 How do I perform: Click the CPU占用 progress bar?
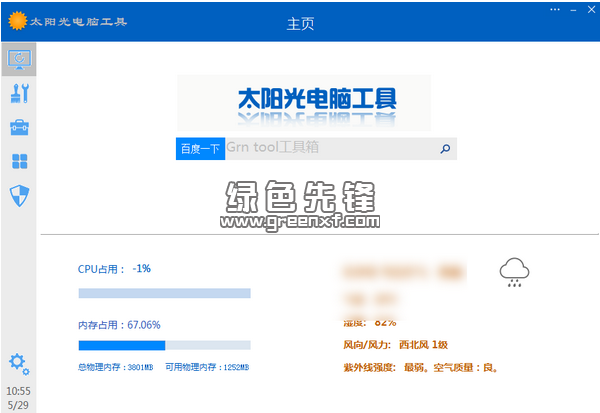(x=165, y=293)
